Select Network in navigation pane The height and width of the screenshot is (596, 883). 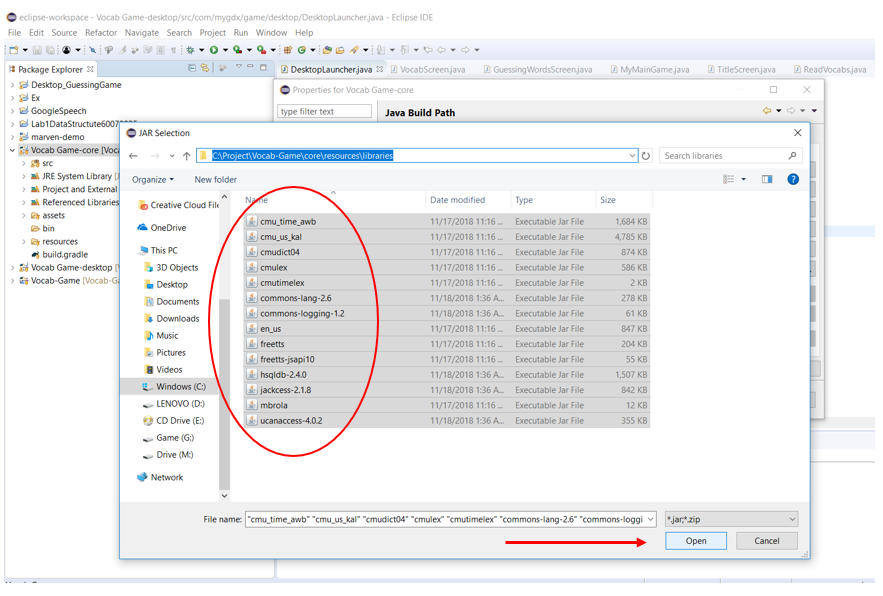(x=167, y=478)
